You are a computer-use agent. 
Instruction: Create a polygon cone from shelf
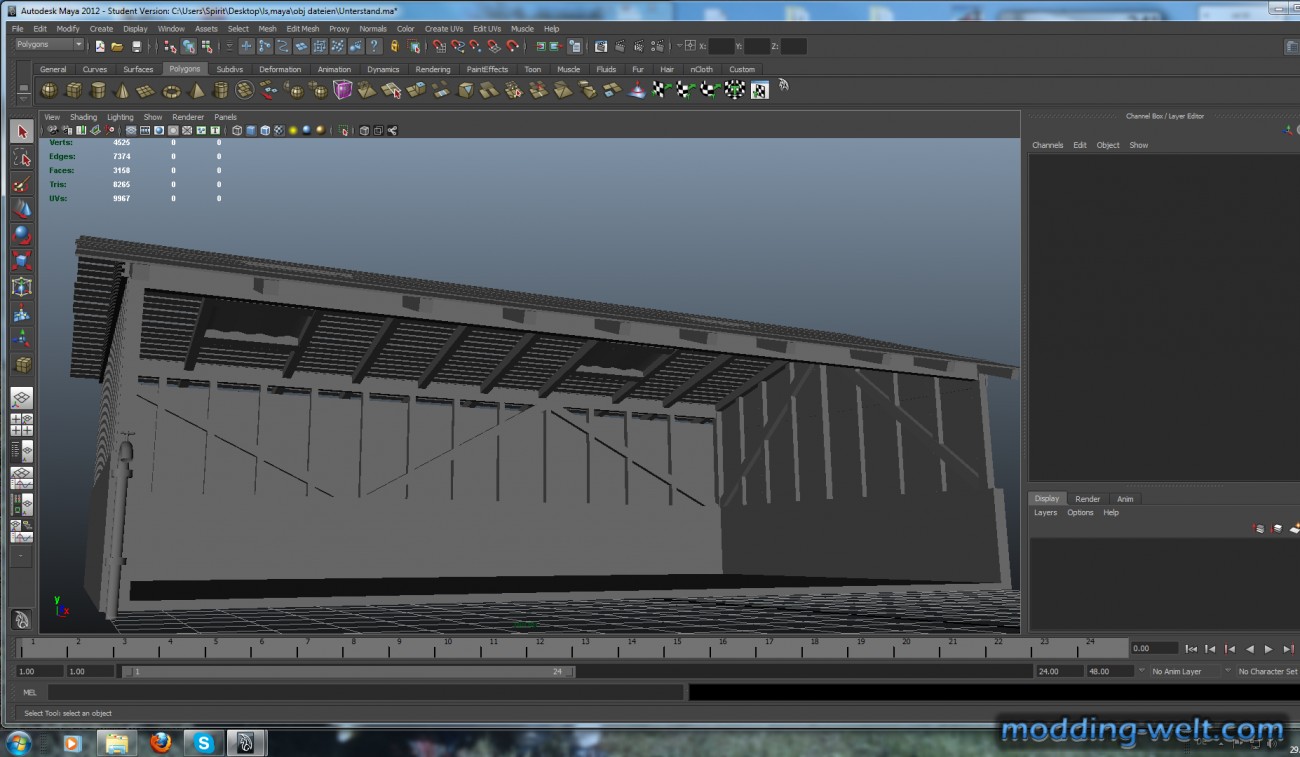[122, 91]
